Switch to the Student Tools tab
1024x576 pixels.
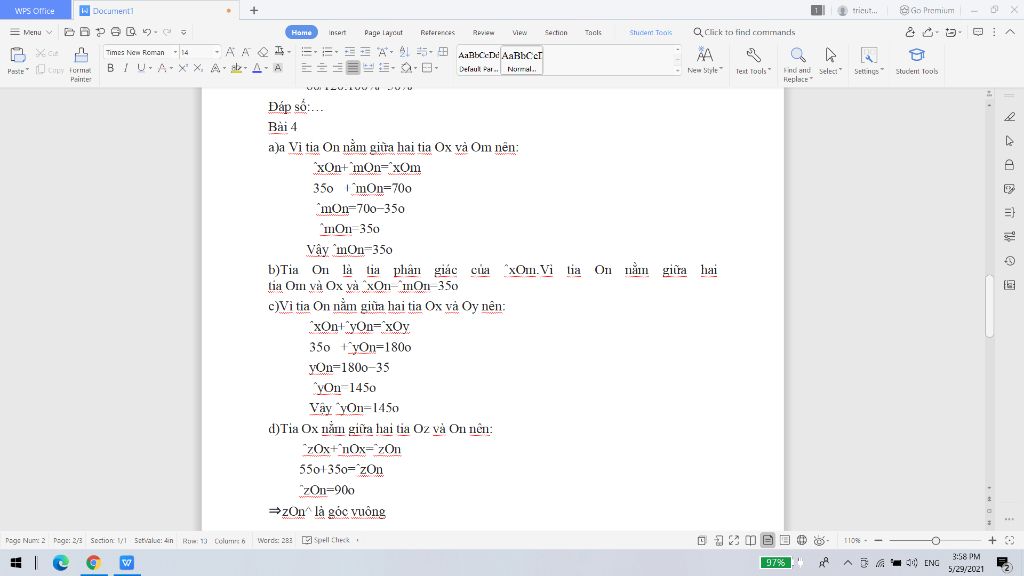pyautogui.click(x=650, y=33)
